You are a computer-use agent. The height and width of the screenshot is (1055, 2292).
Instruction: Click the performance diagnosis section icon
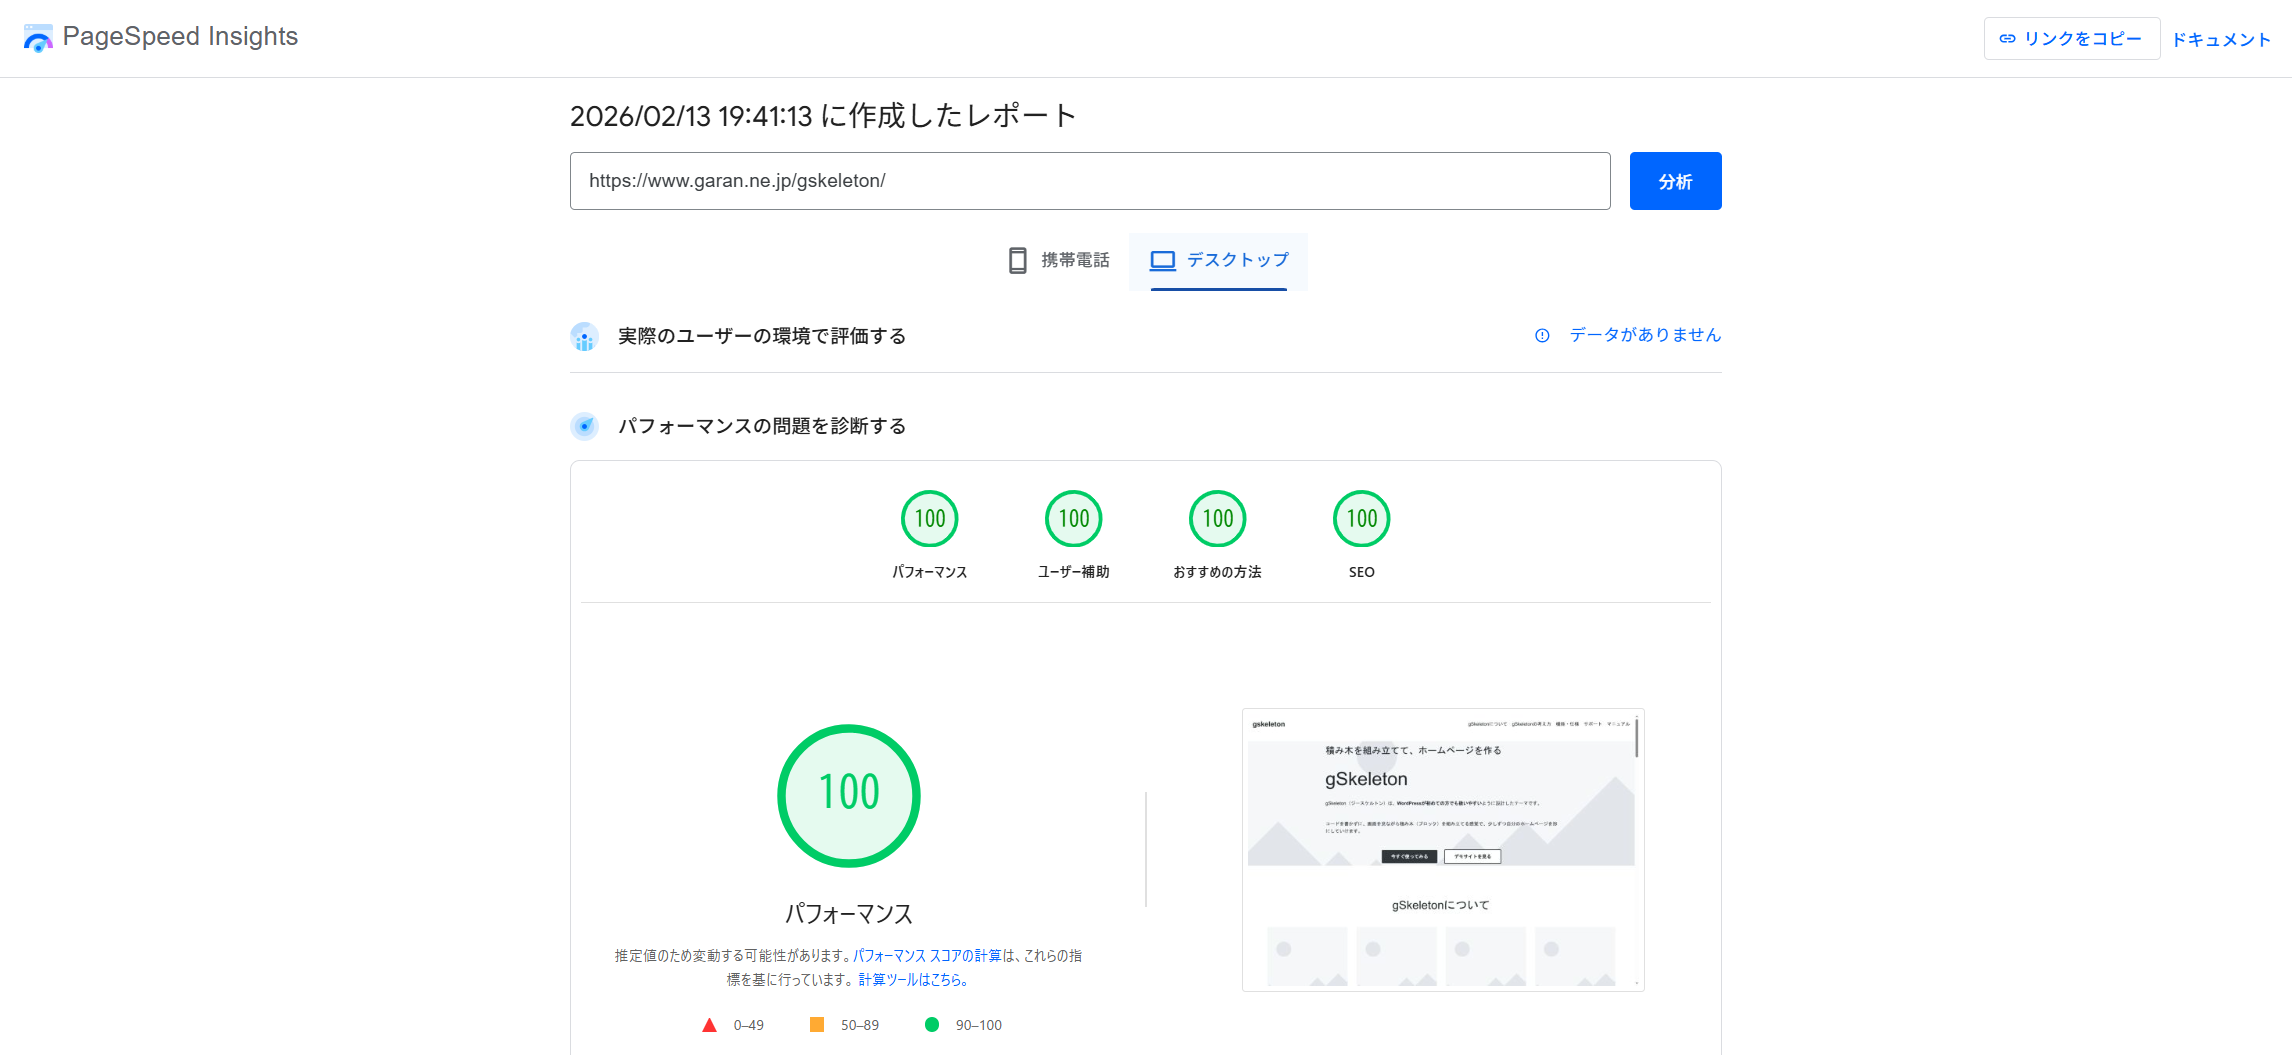point(584,426)
